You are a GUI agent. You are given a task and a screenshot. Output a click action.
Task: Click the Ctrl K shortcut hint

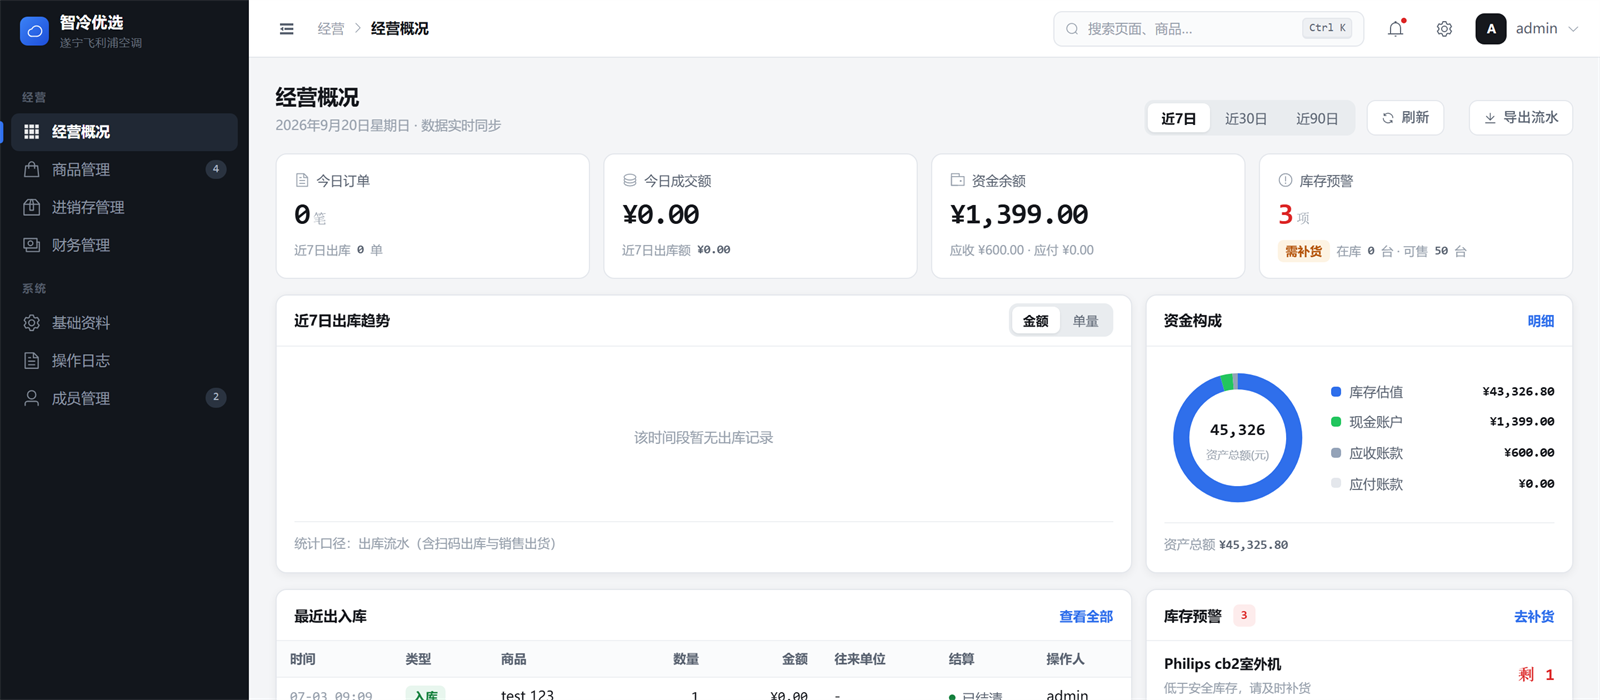pos(1328,28)
